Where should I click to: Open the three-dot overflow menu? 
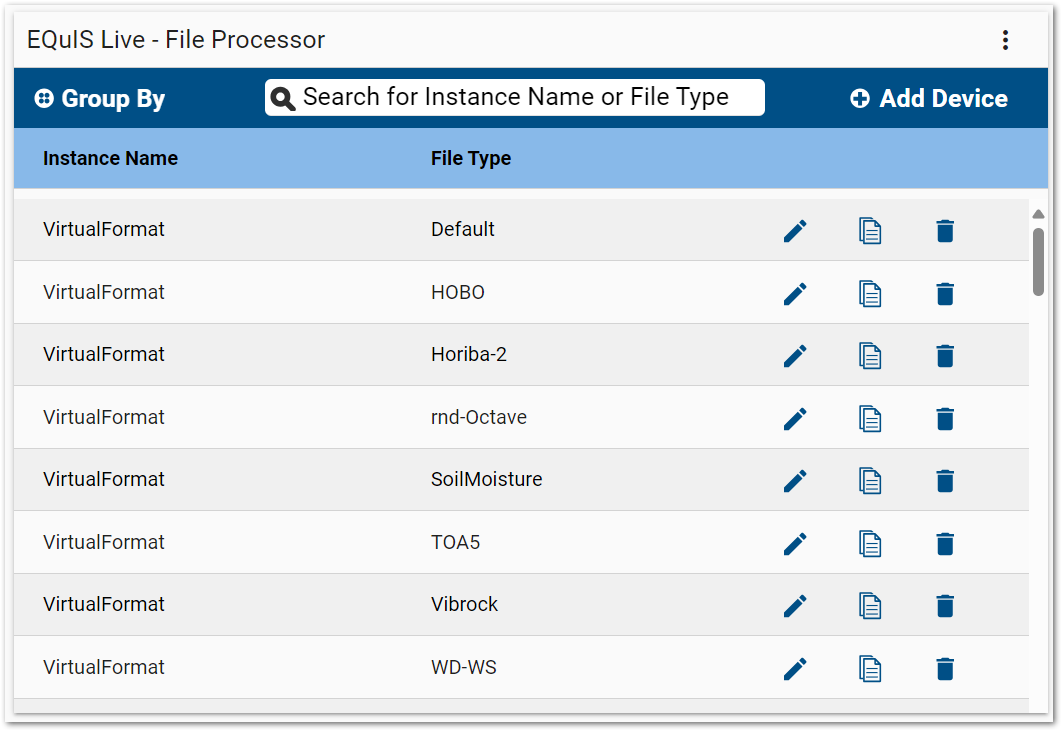click(x=1005, y=40)
